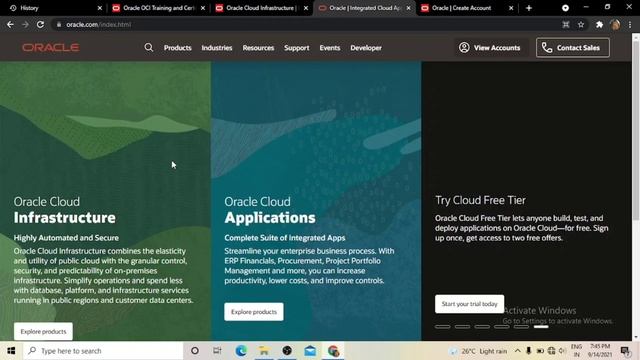Image resolution: width=640 pixels, height=360 pixels.
Task: Open the Extensions puzzle icon
Action: 599,24
